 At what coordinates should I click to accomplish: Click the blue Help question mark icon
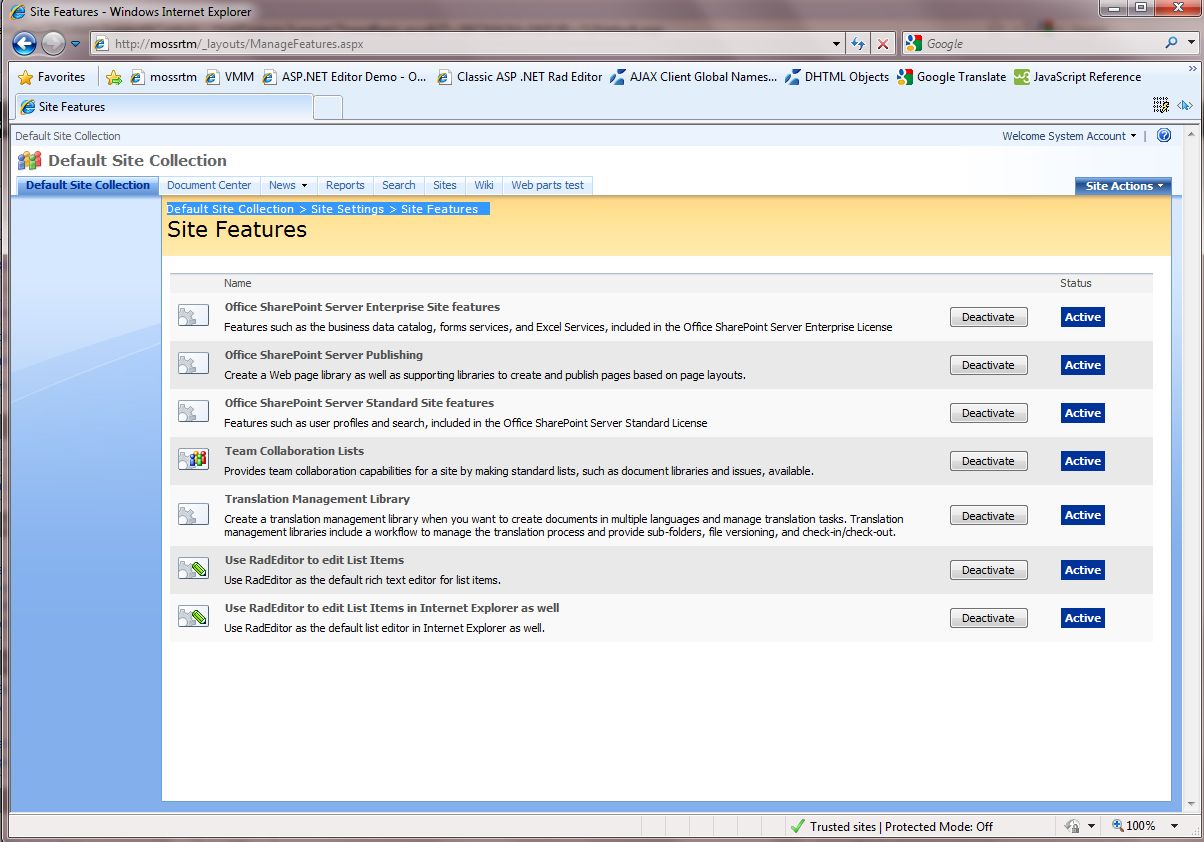pos(1163,136)
